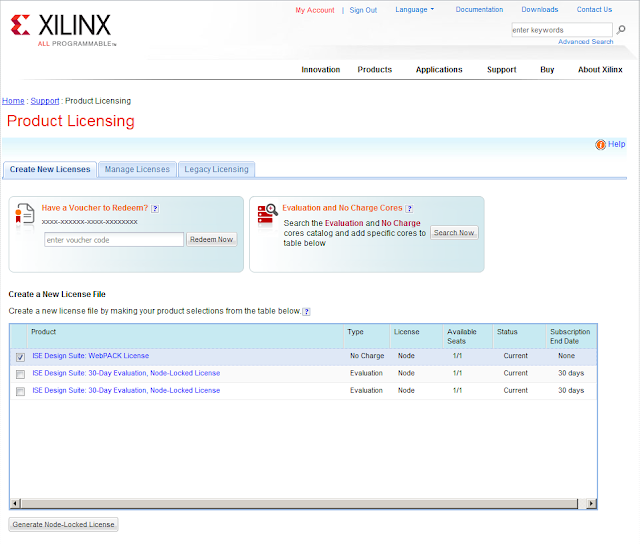This screenshot has height=545, width=640.
Task: Click the None subscription end date cell
Action: [567, 356]
